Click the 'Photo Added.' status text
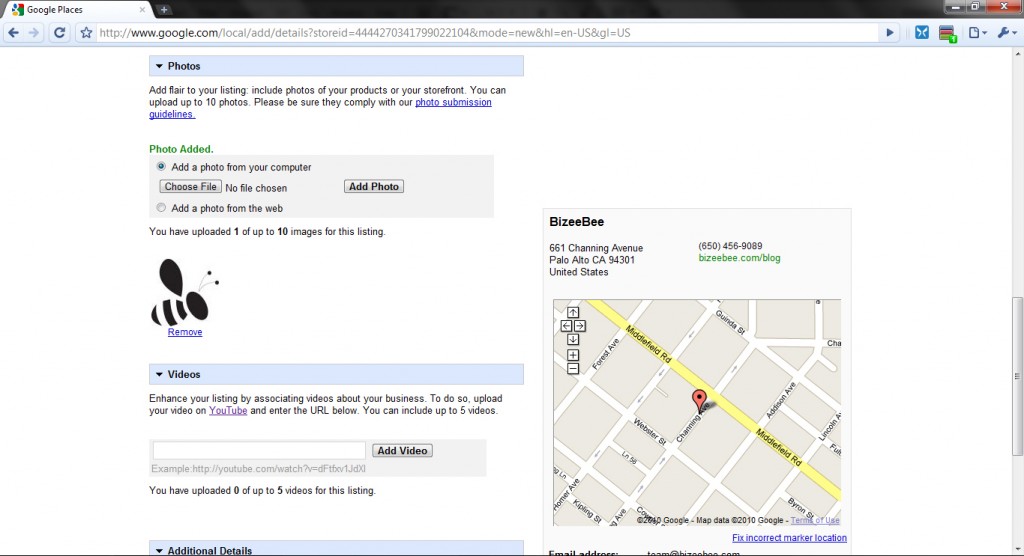 click(x=181, y=149)
